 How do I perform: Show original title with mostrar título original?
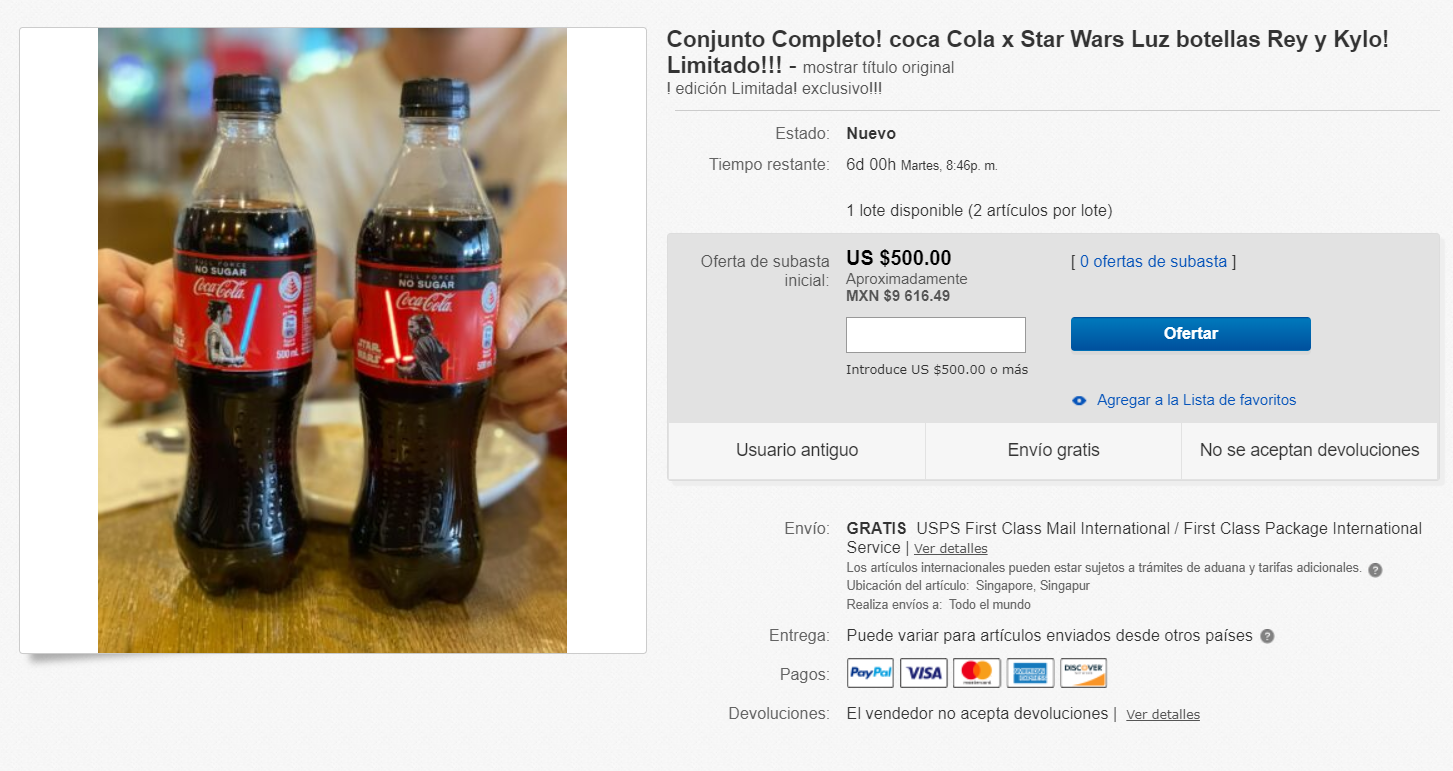[878, 68]
